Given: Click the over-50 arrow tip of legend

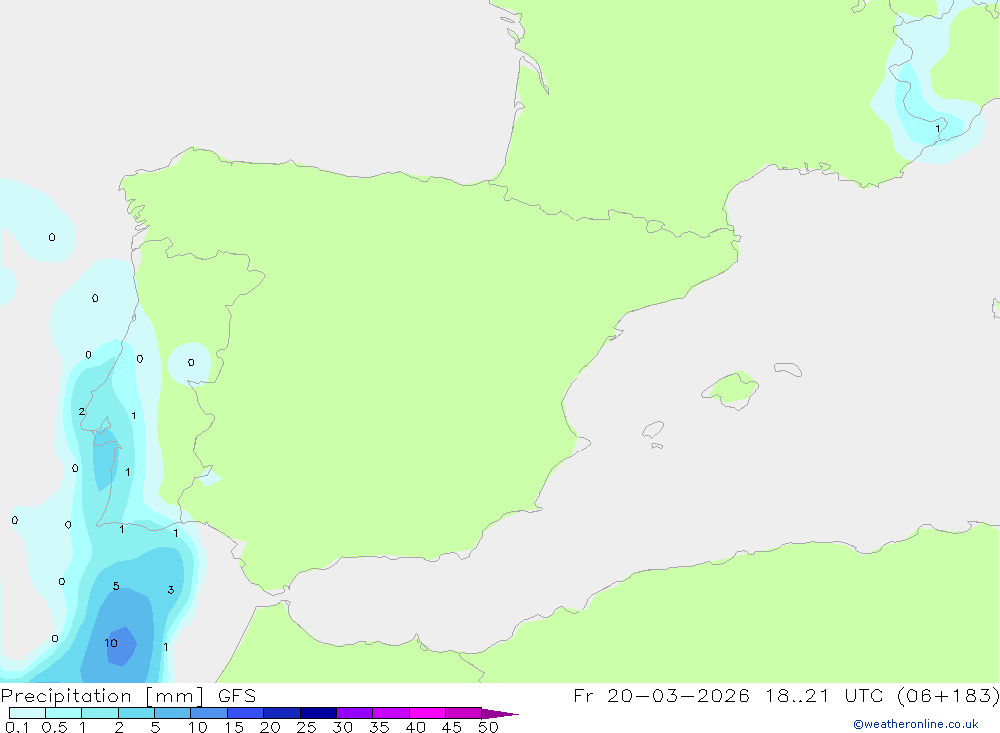Looking at the screenshot, I should [x=500, y=713].
